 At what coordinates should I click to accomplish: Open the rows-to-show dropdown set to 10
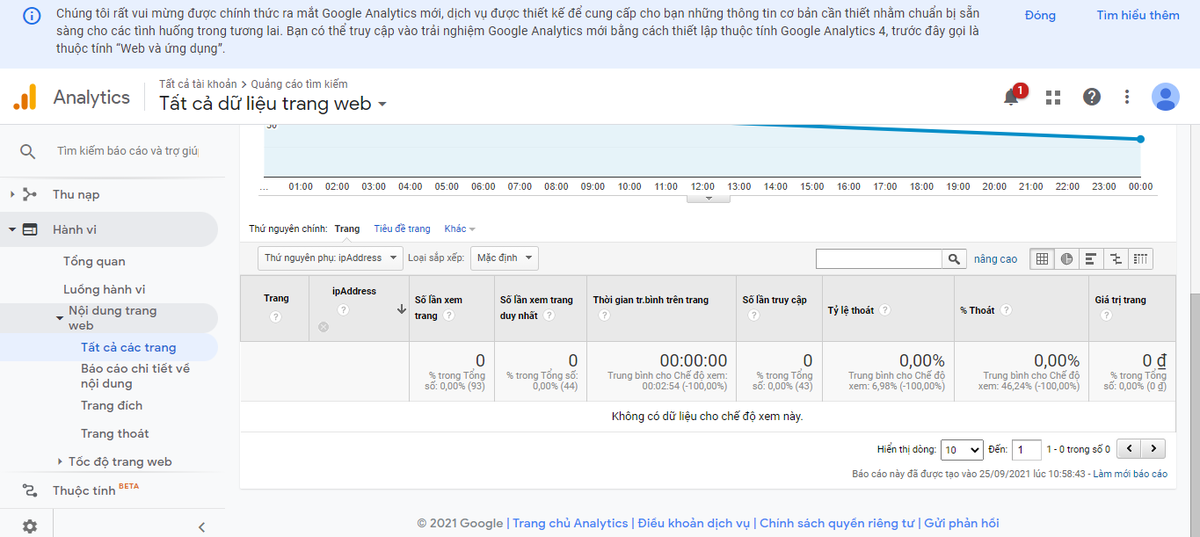[962, 449]
